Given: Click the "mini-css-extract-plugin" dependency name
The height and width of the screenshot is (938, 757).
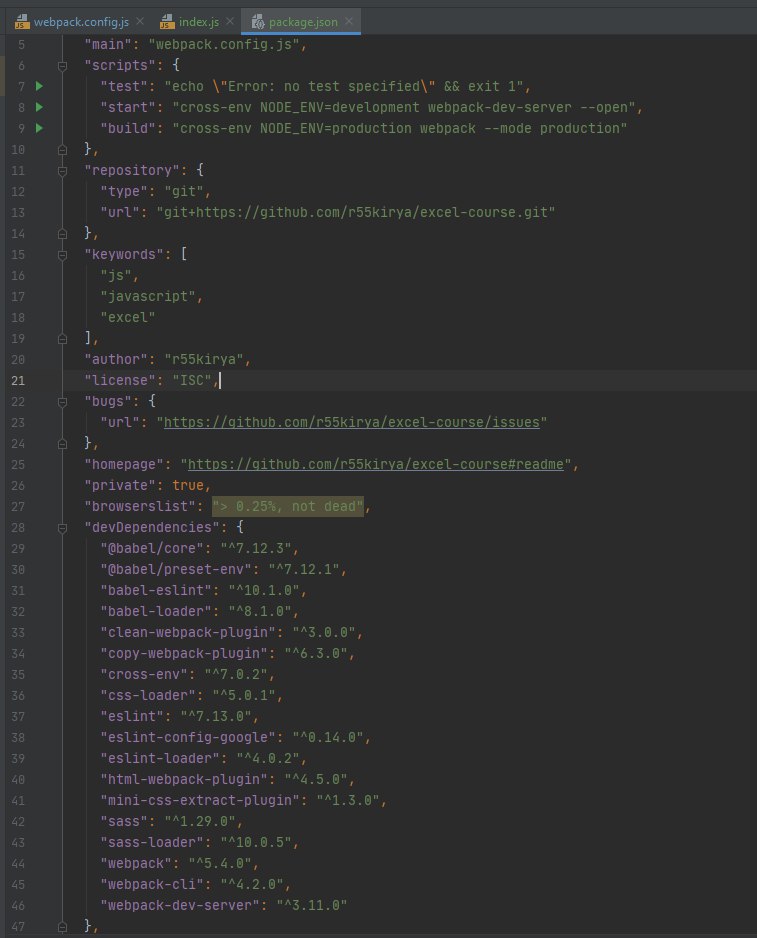Looking at the screenshot, I should 200,800.
